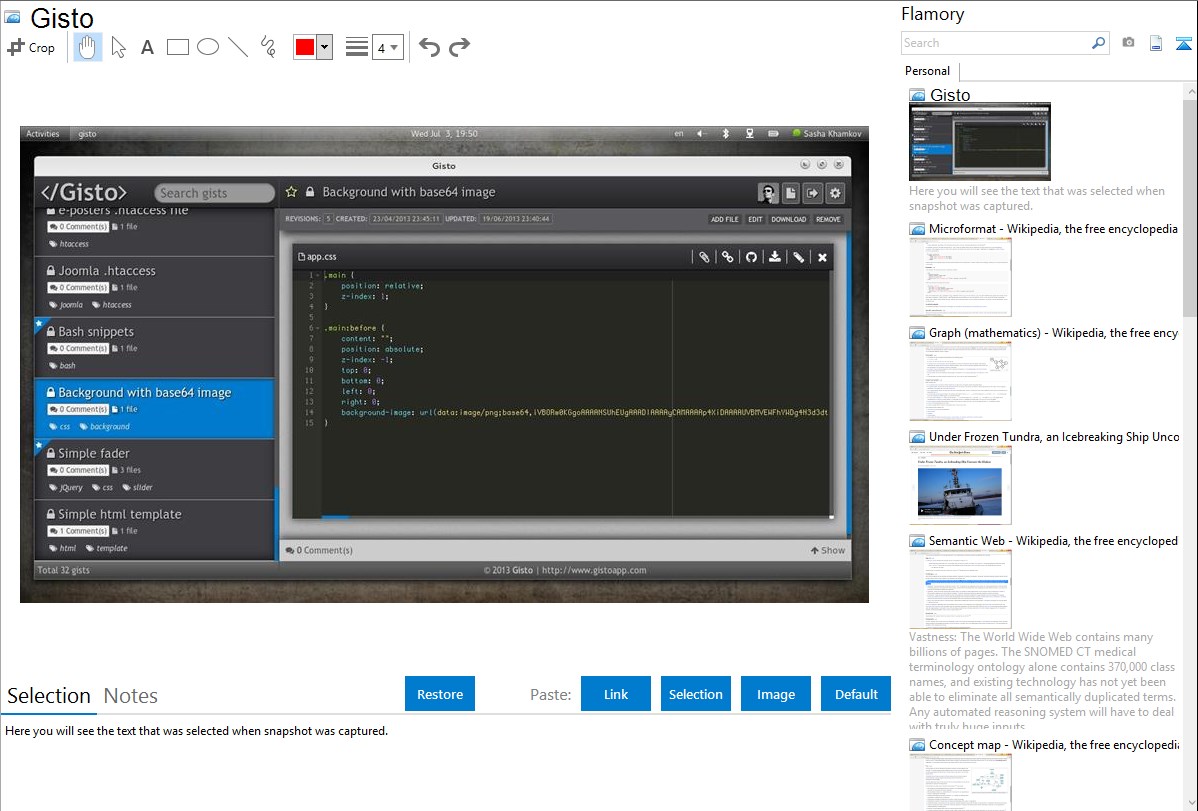Click the Paste Default button

[856, 693]
